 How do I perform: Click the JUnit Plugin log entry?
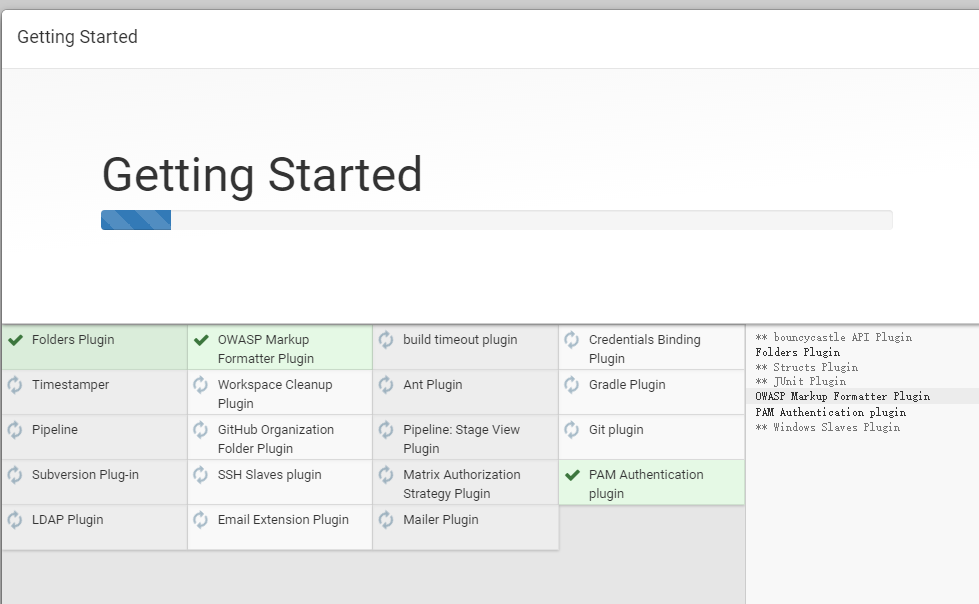click(x=800, y=382)
